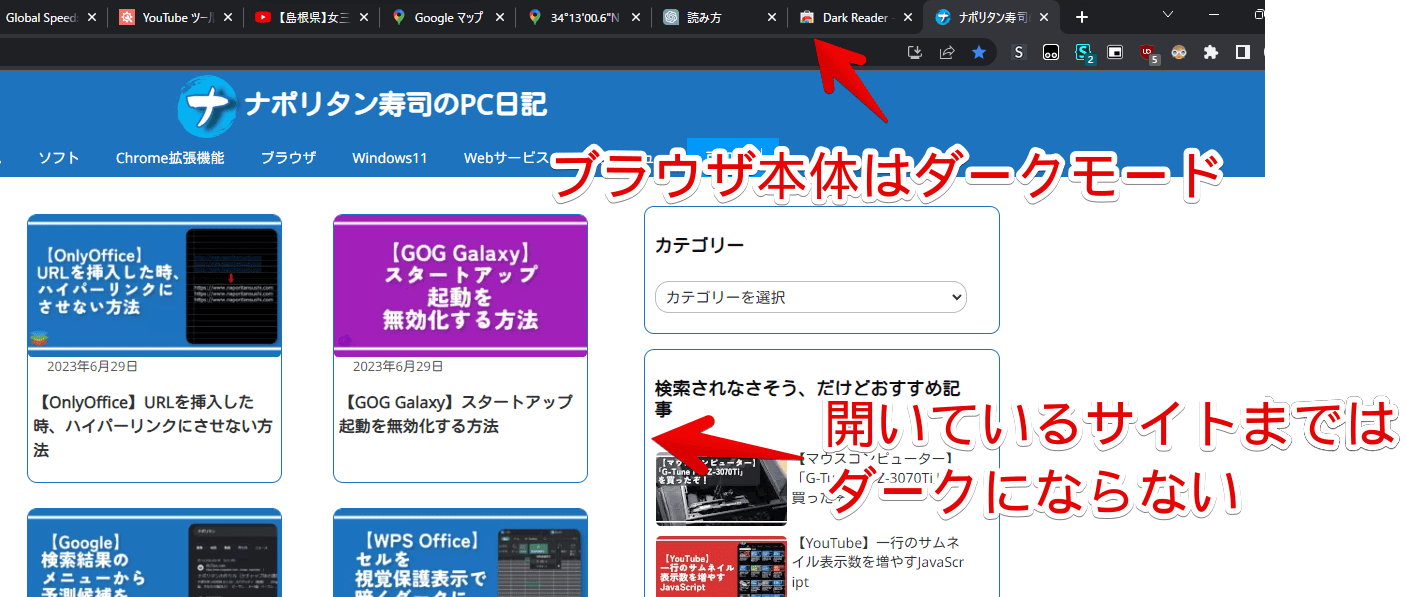Minimize the browser window
1406x597 pixels.
click(x=1215, y=14)
